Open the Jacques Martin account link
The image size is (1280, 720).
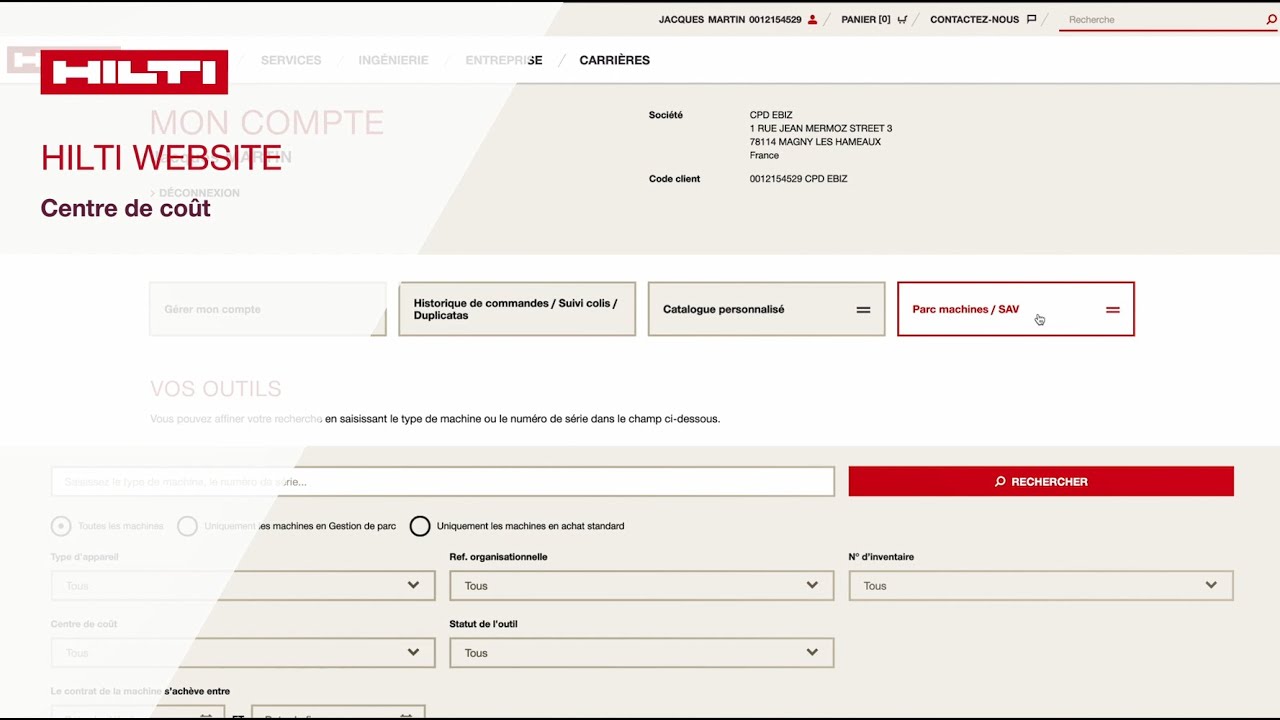(730, 19)
